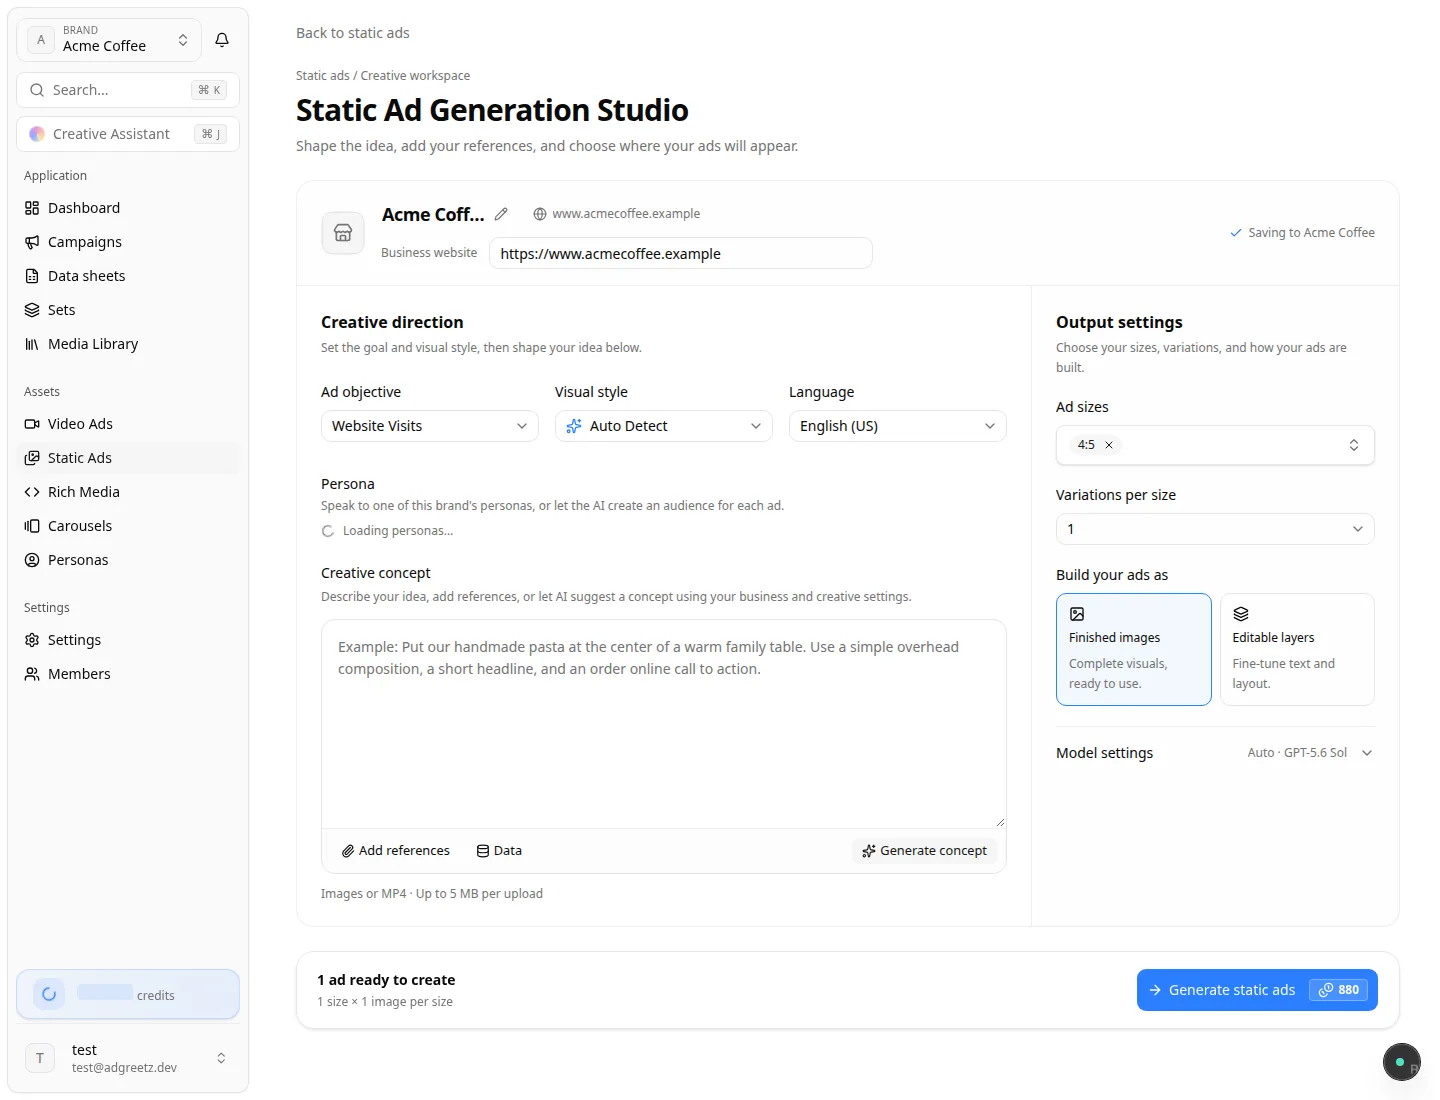Click the Video Ads camera icon
Viewport: 1440px width, 1100px height.
pyautogui.click(x=32, y=424)
